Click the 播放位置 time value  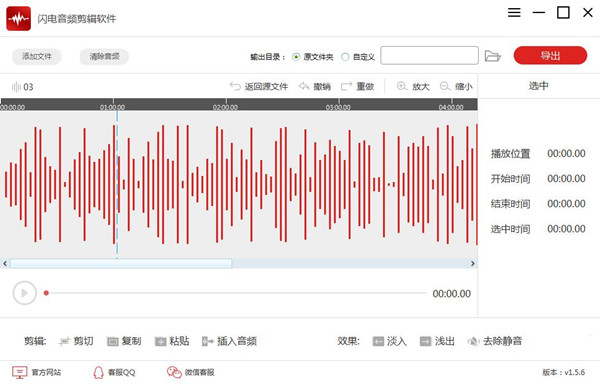(566, 154)
